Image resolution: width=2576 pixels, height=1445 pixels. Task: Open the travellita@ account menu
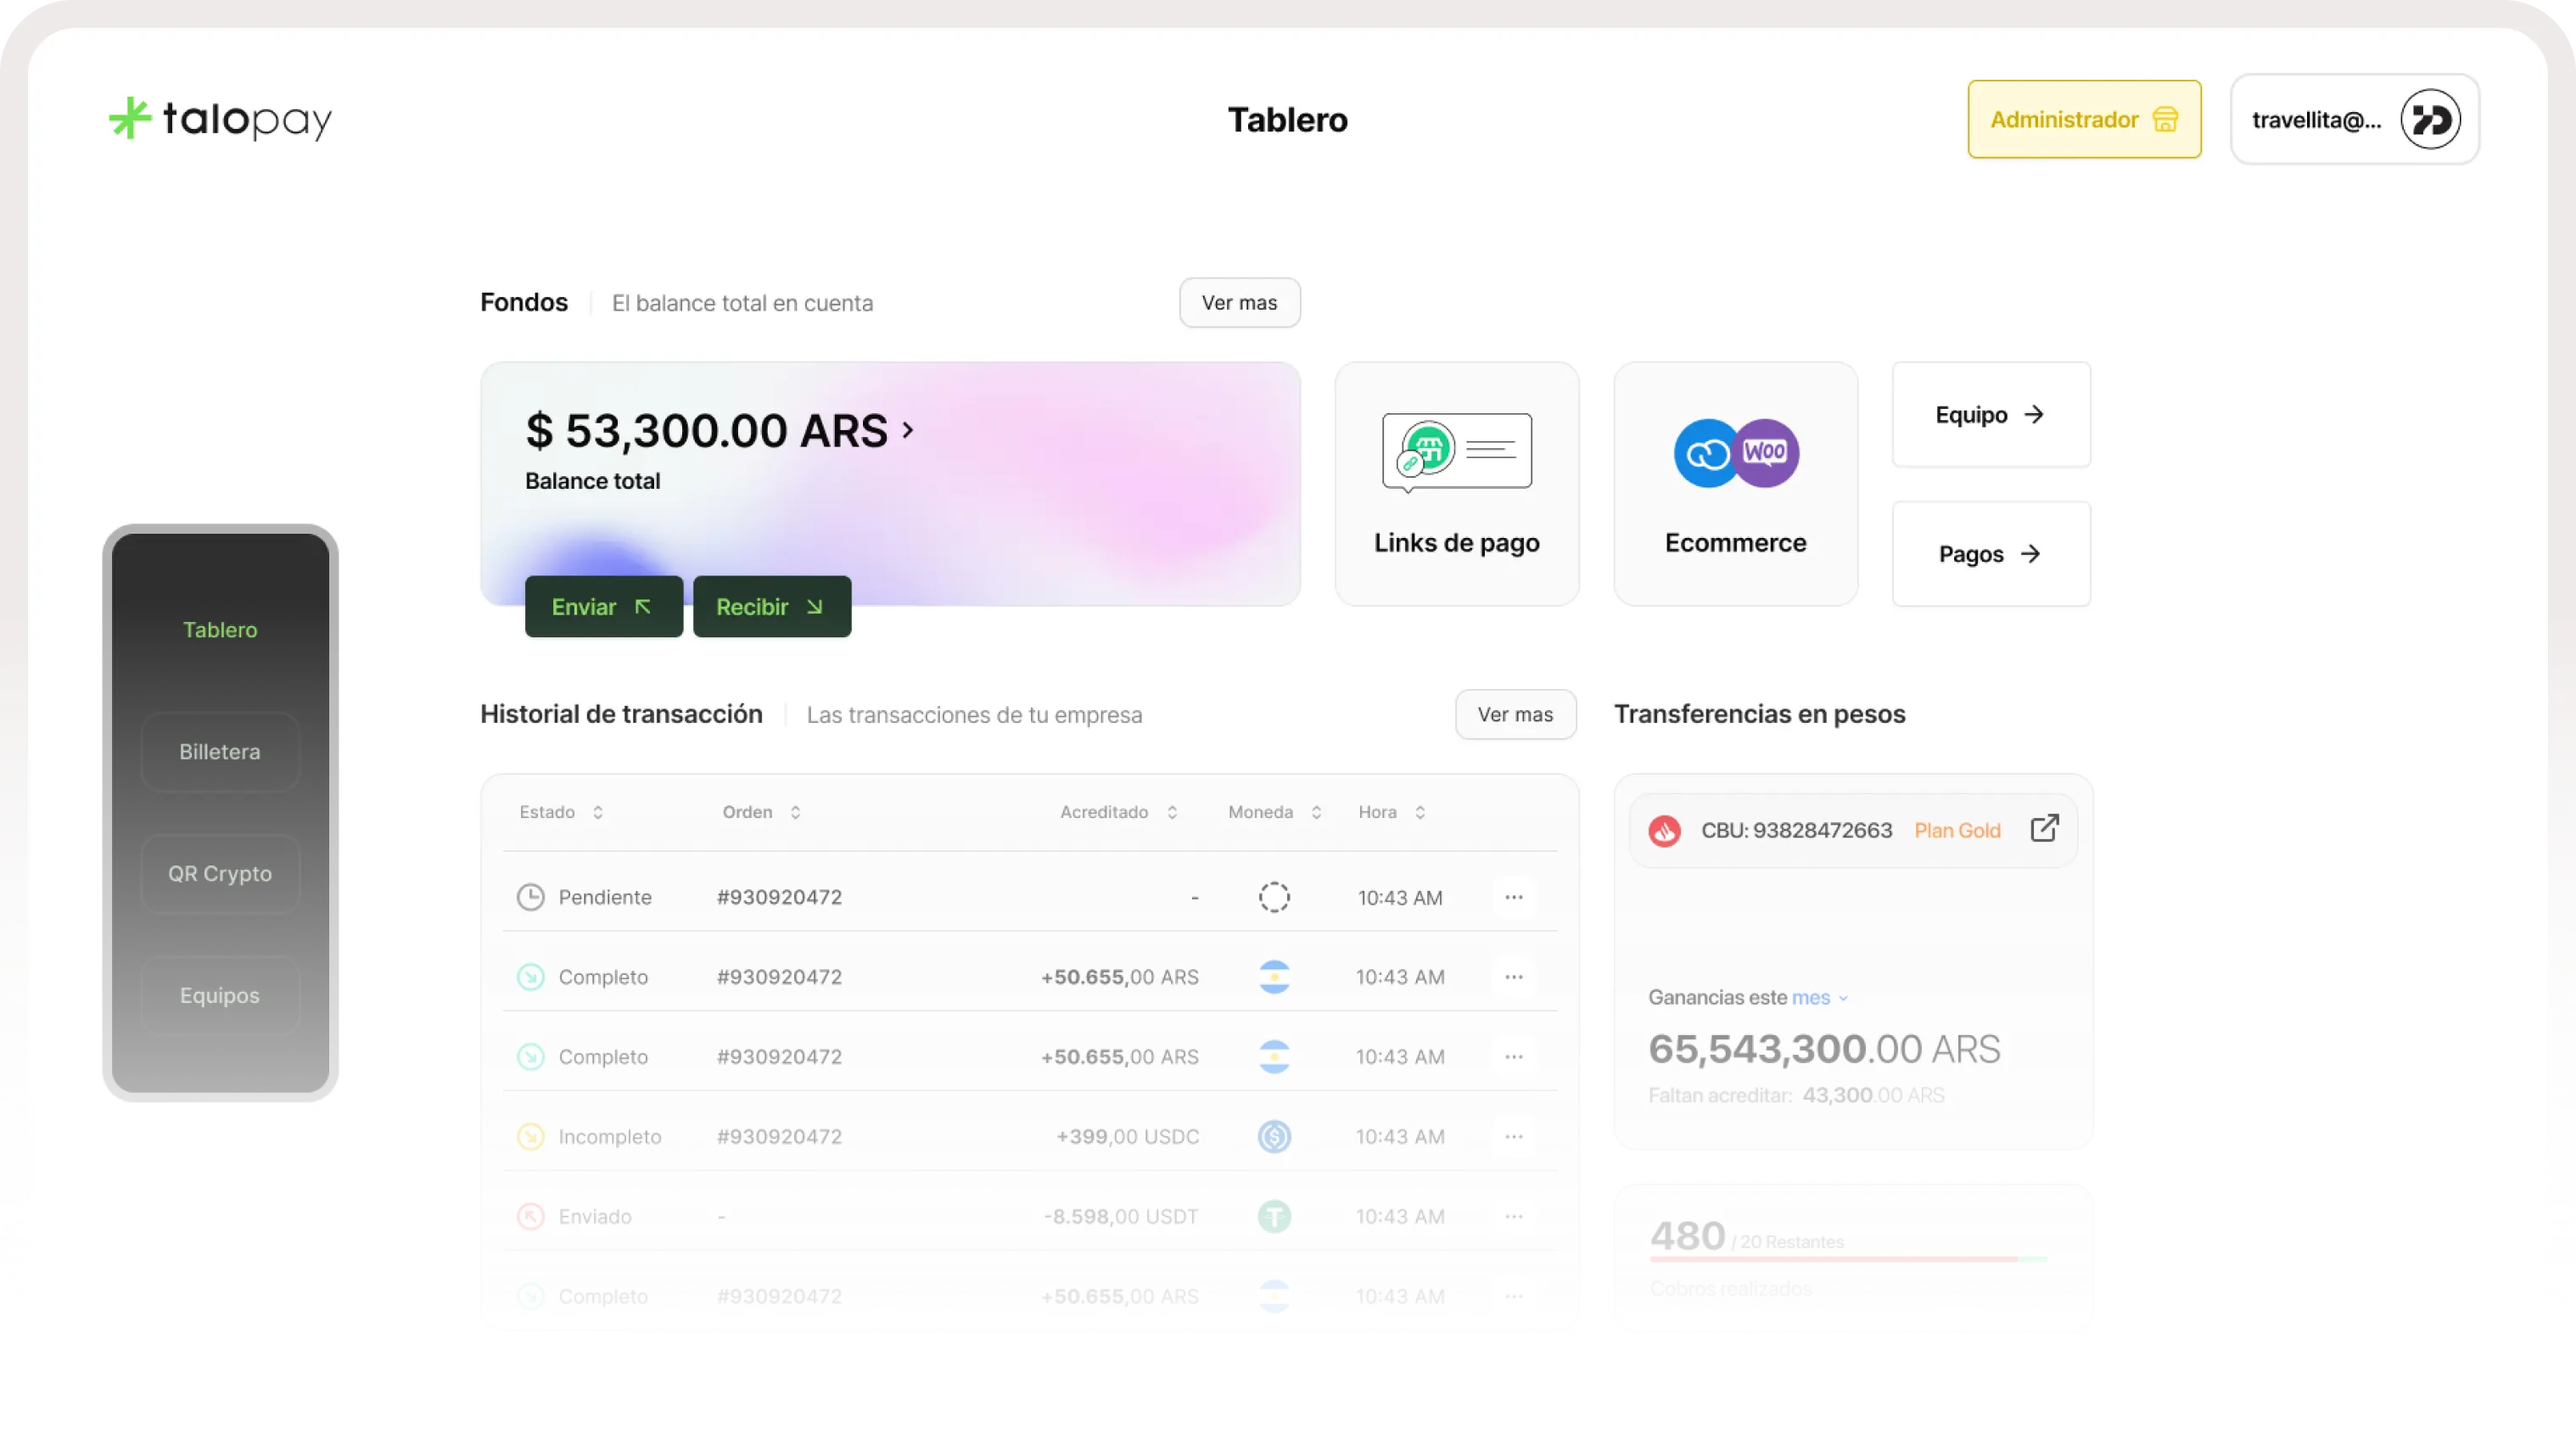pyautogui.click(x=2355, y=119)
